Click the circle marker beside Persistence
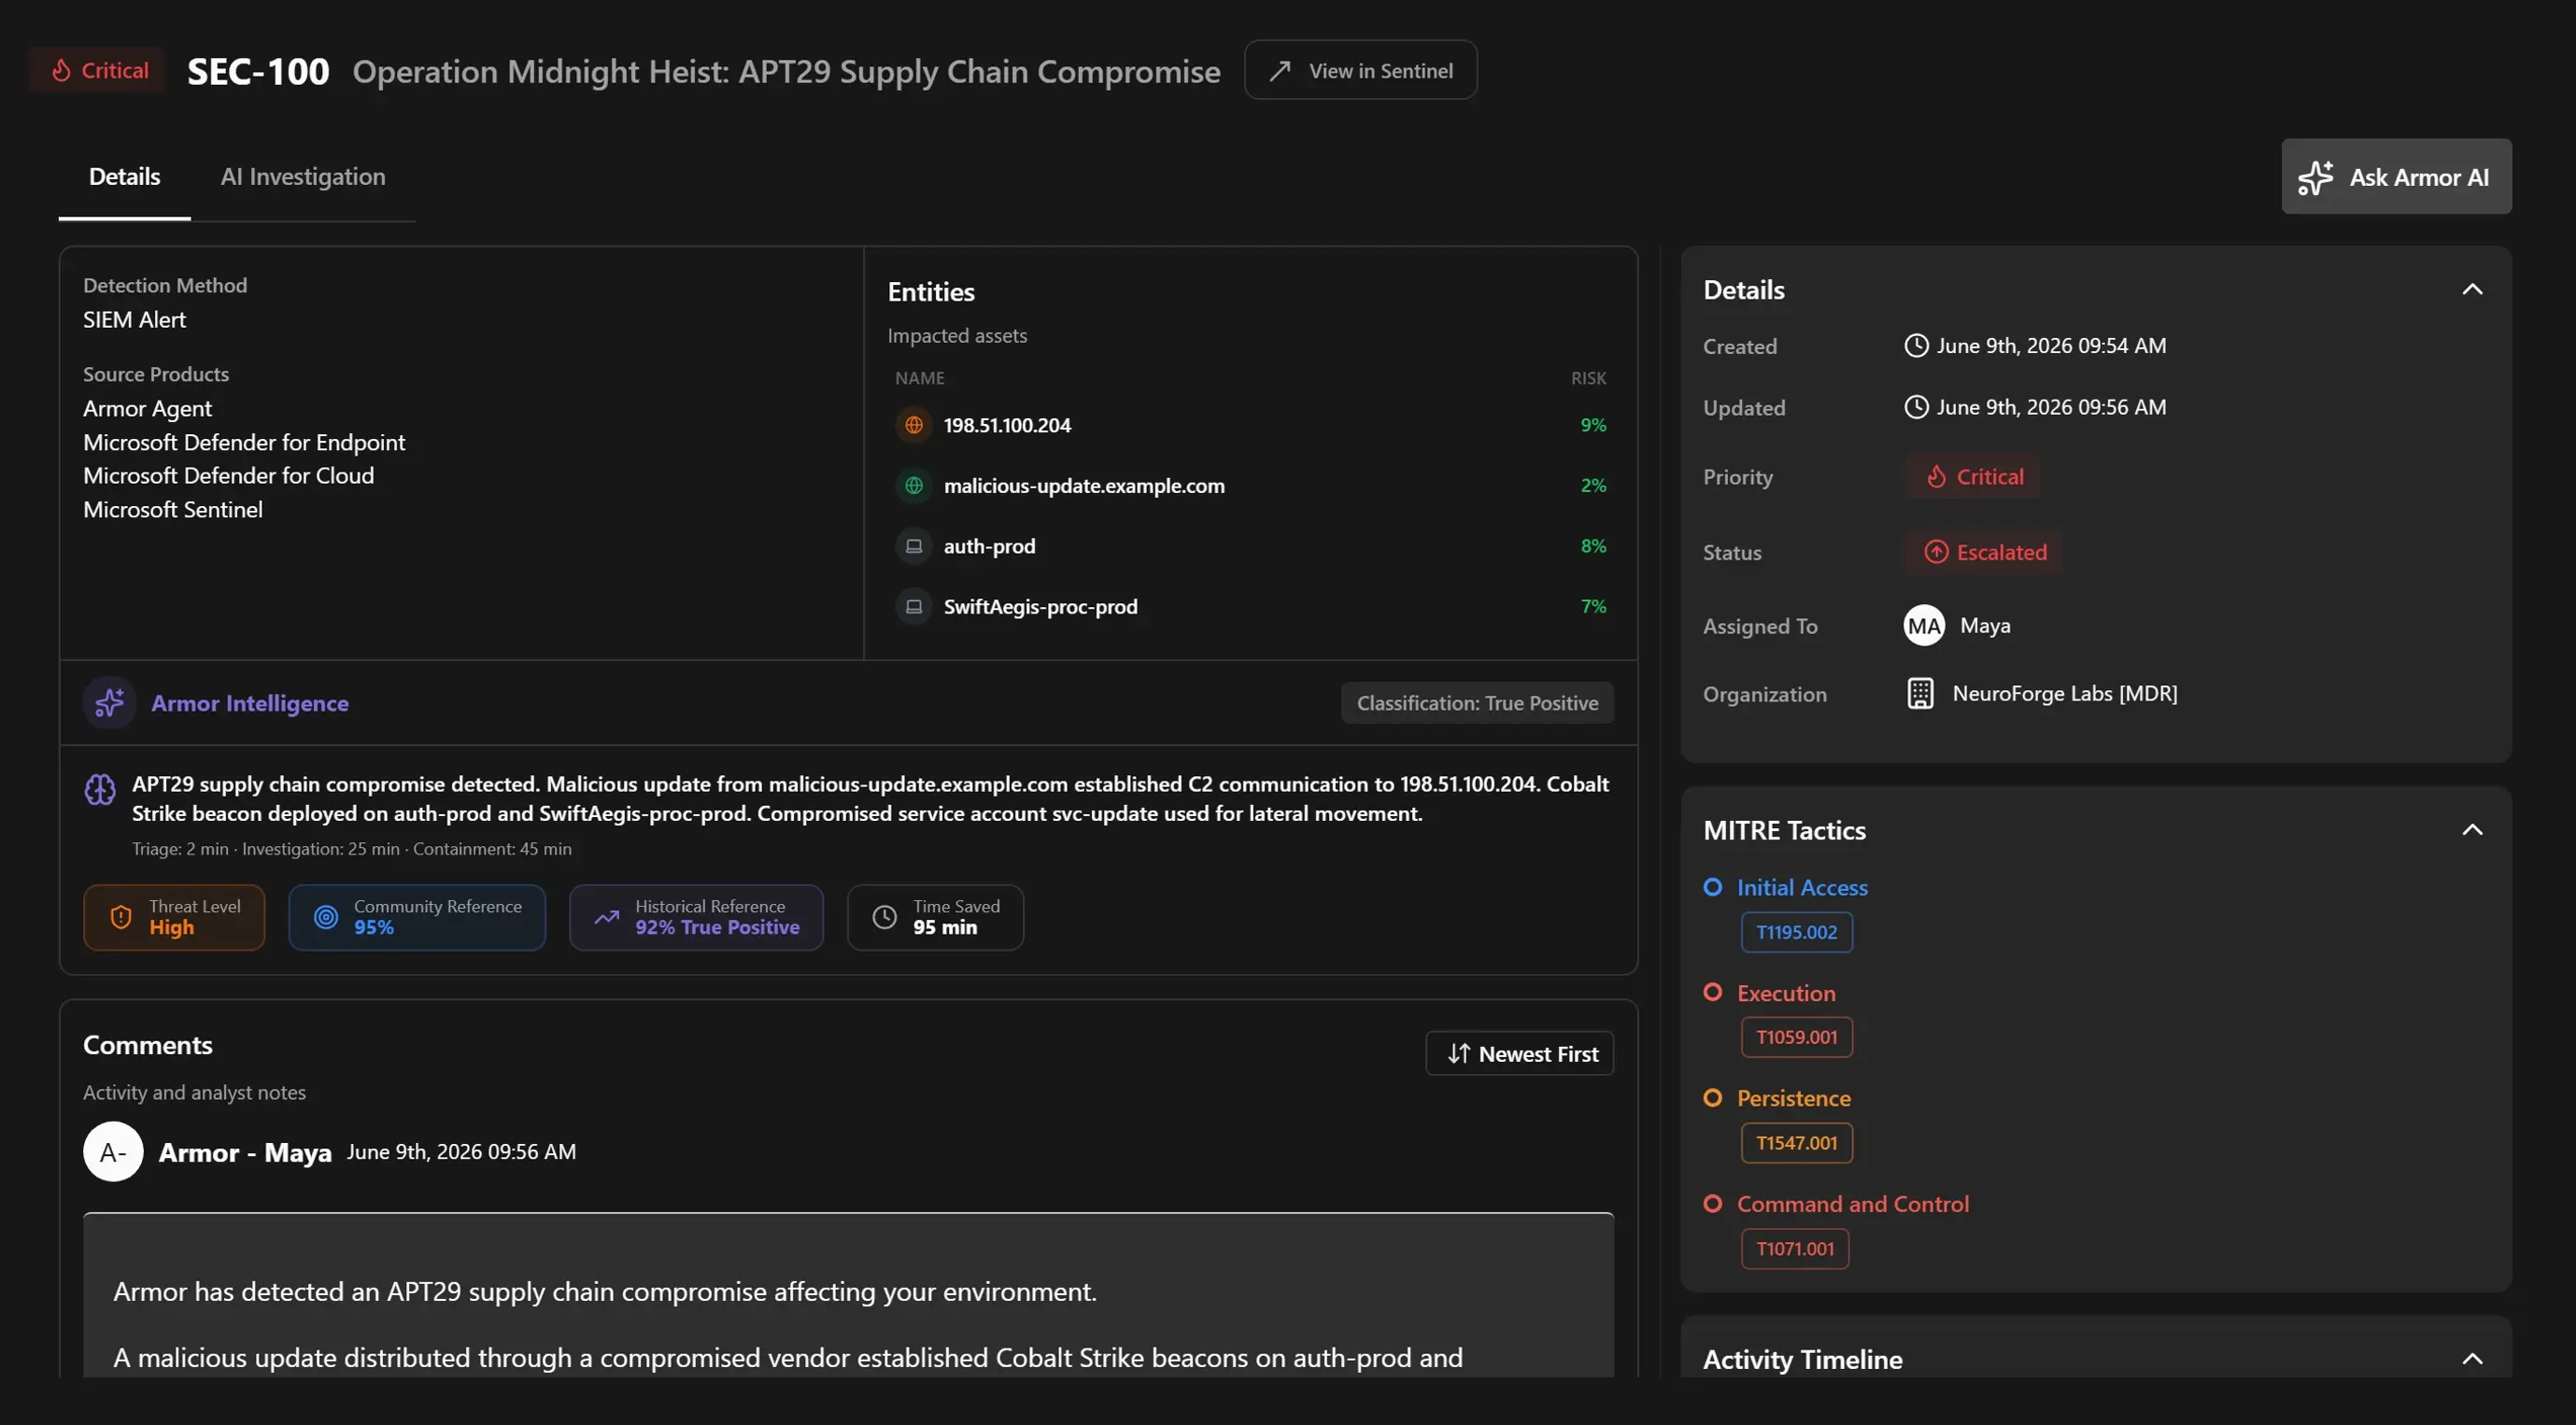Viewport: 2576px width, 1425px height. 1713,1098
